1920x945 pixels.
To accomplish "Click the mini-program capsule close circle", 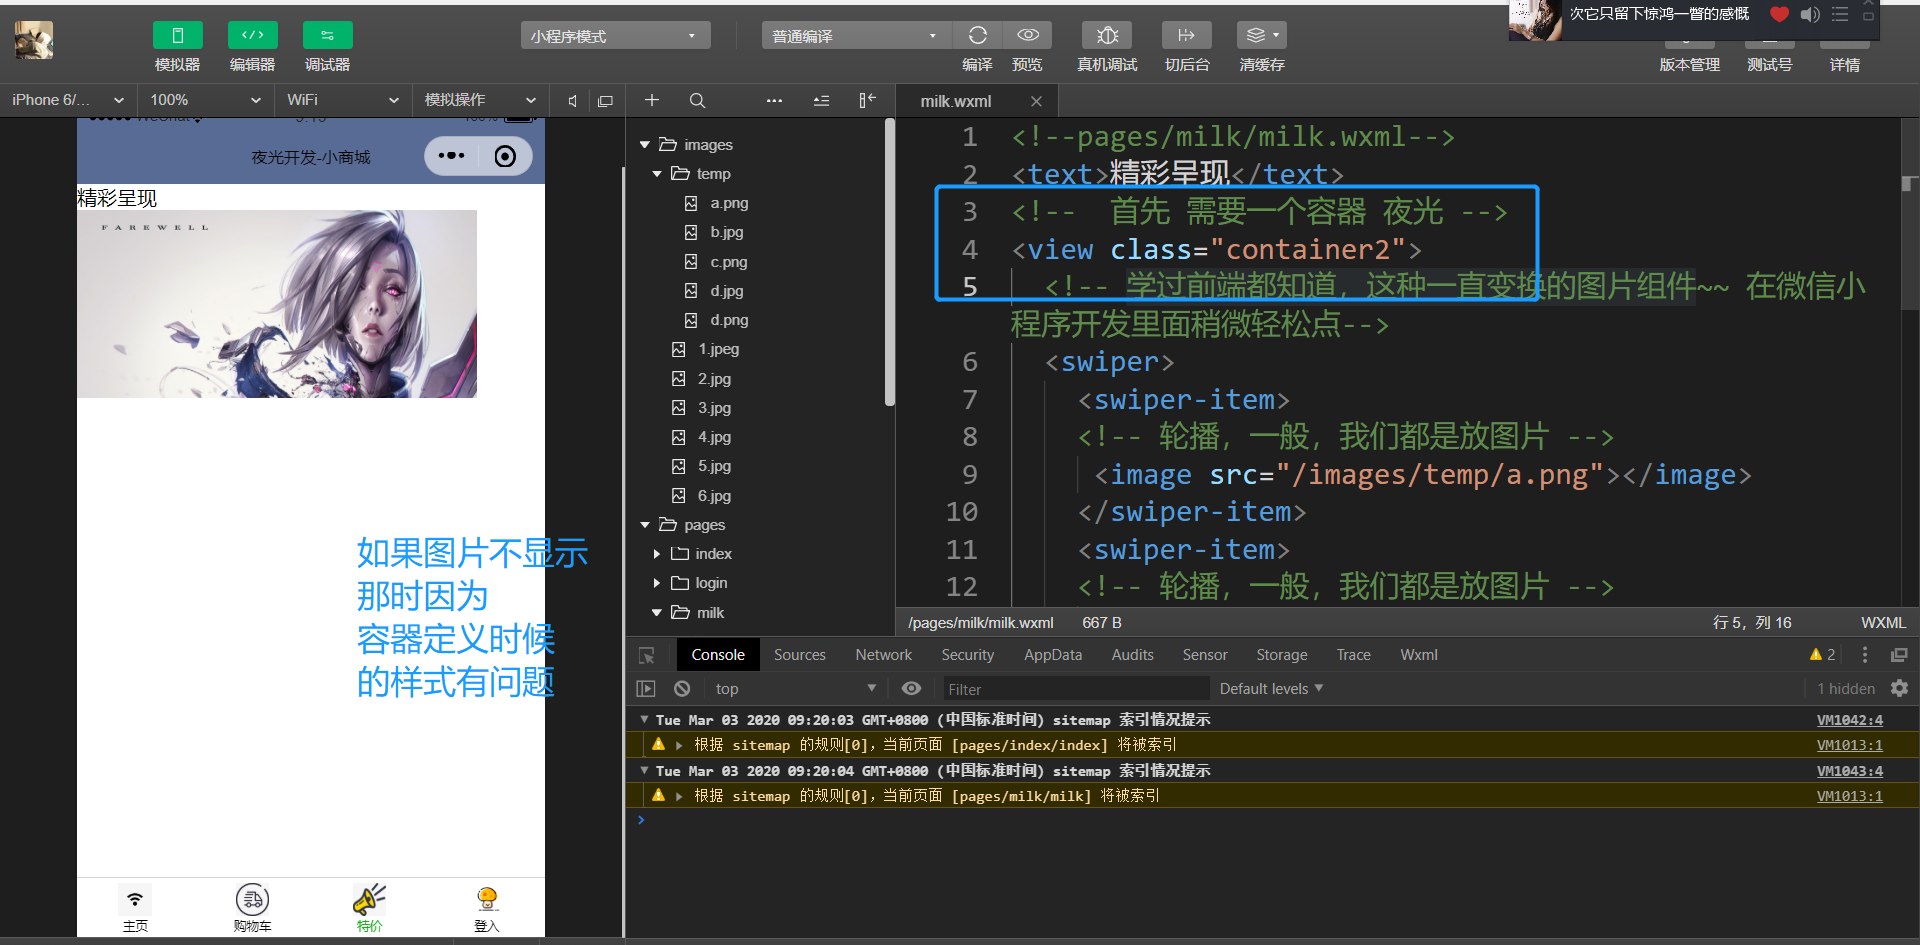I will point(505,156).
